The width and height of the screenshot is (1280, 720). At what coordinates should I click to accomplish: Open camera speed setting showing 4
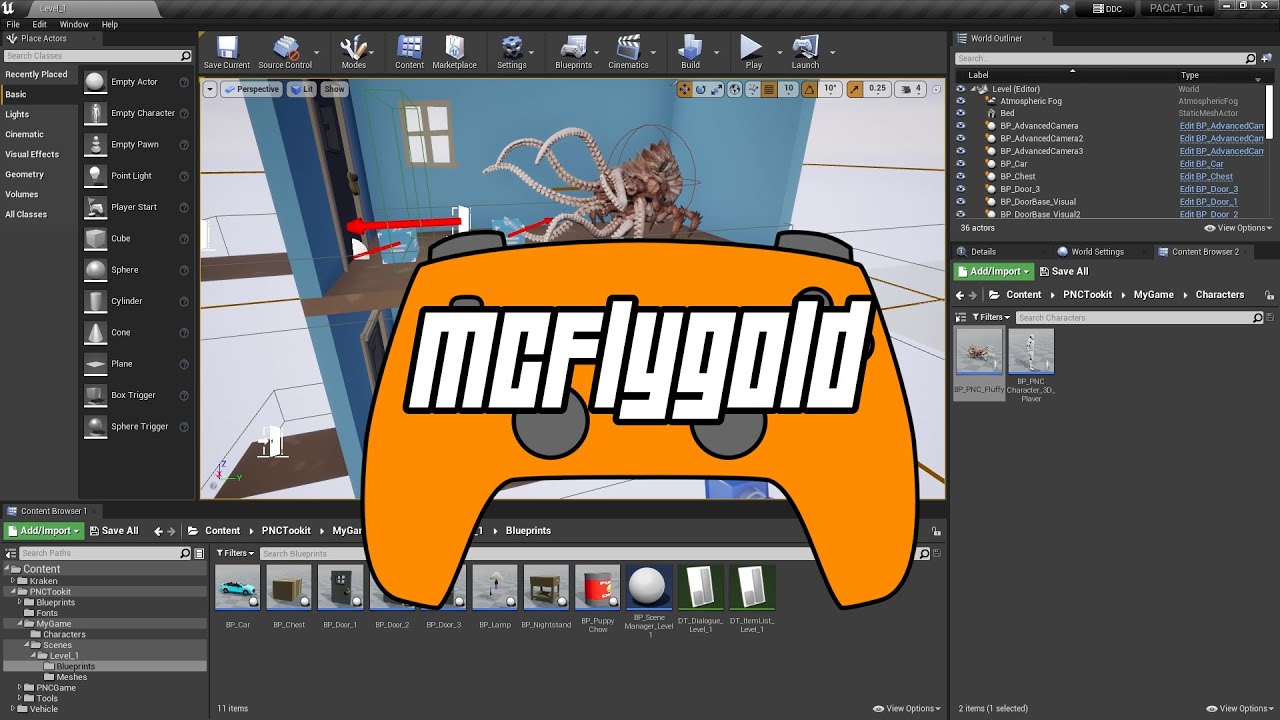912,89
